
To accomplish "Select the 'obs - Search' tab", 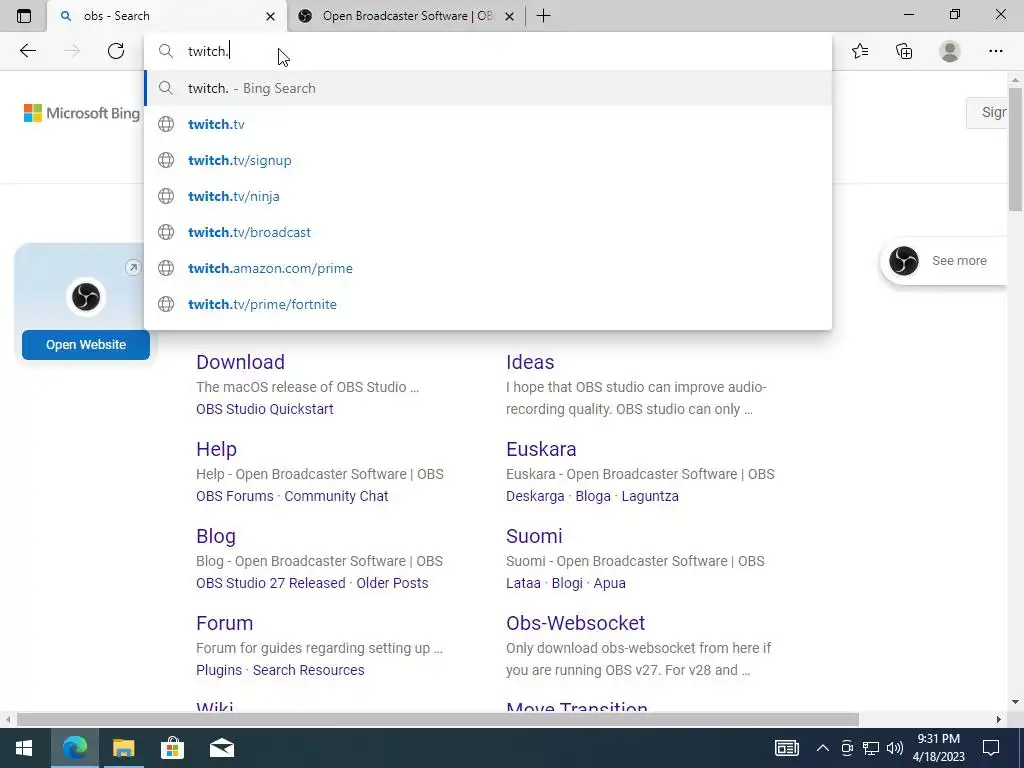I will point(167,16).
